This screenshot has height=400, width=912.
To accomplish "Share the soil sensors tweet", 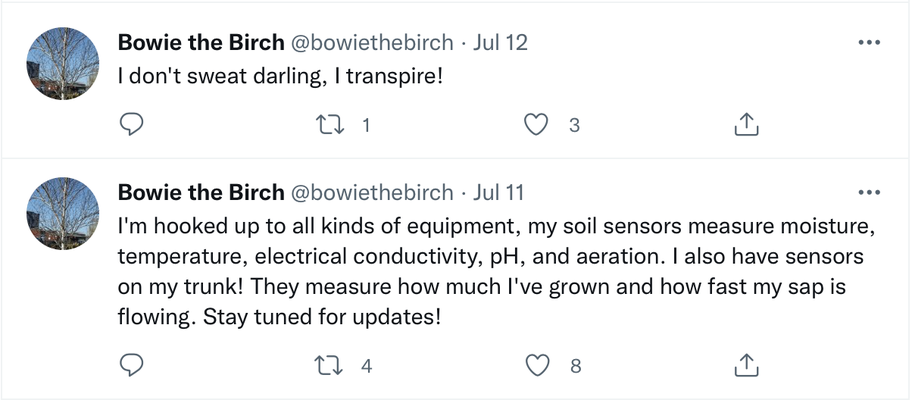I will [747, 365].
